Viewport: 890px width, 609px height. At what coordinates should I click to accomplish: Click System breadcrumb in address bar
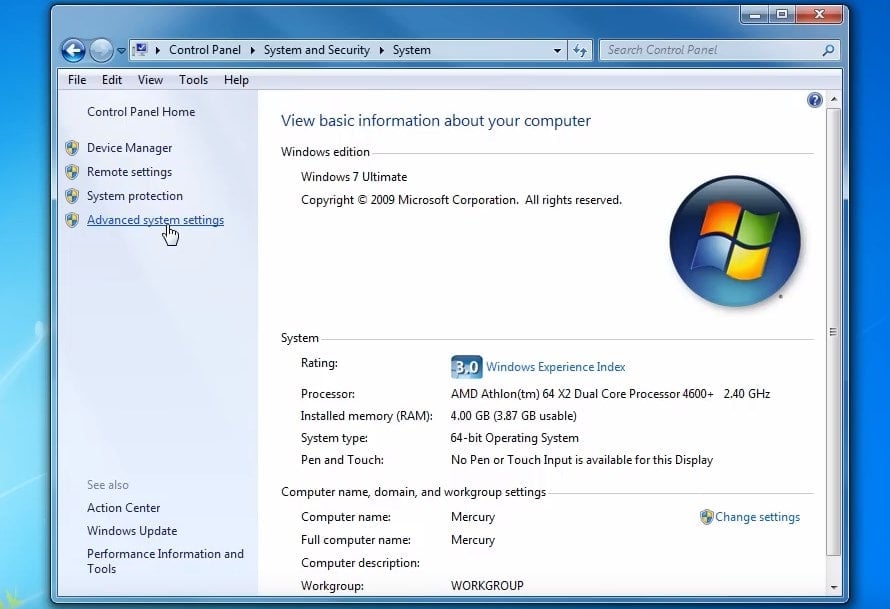pos(412,50)
